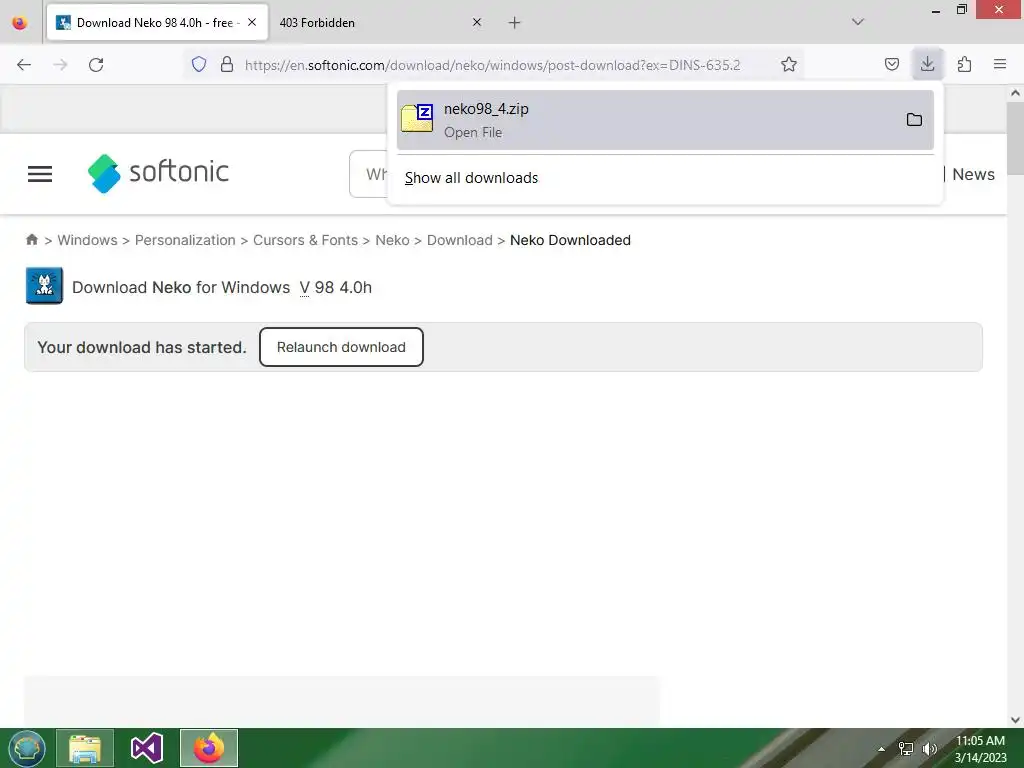Click 'Your download has started.' text
The image size is (1024, 768).
142,347
